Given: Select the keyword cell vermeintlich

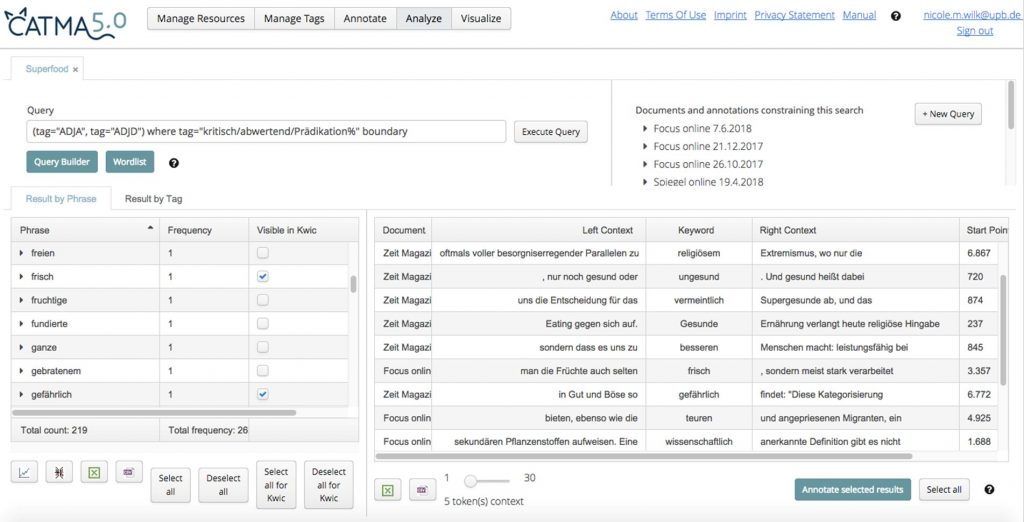Looking at the screenshot, I should coord(699,301).
